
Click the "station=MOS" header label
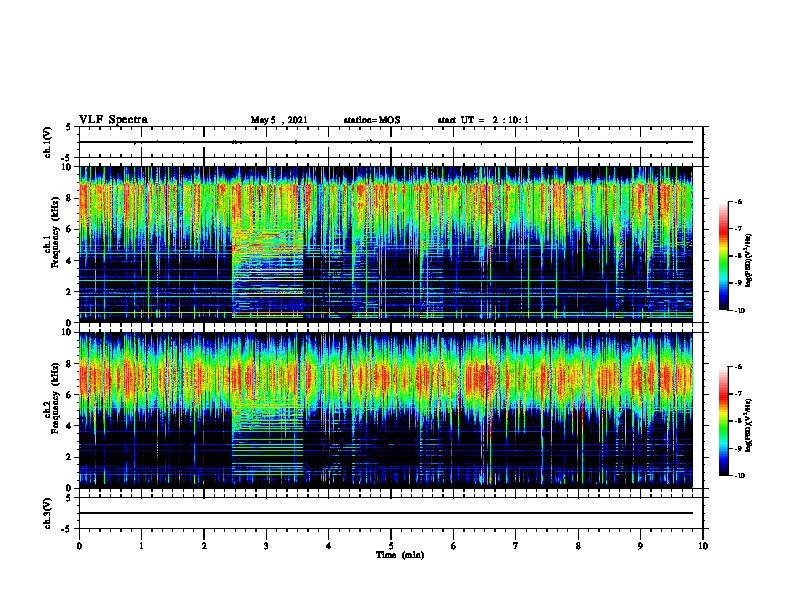click(372, 120)
